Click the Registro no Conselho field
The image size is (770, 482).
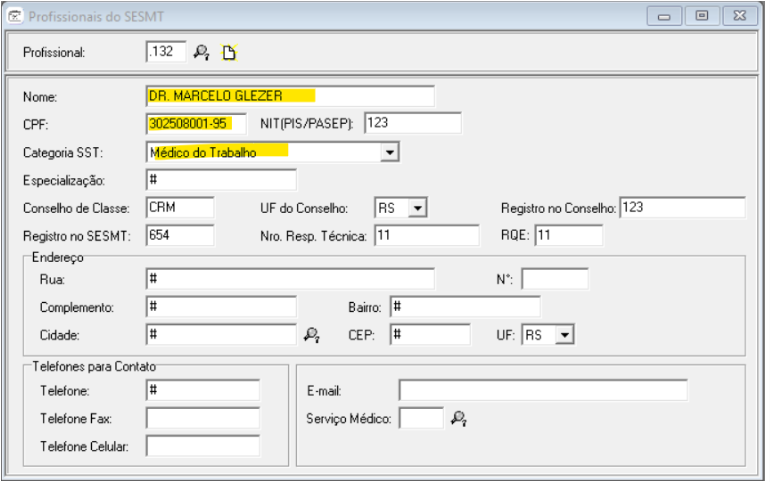pyautogui.click(x=681, y=208)
